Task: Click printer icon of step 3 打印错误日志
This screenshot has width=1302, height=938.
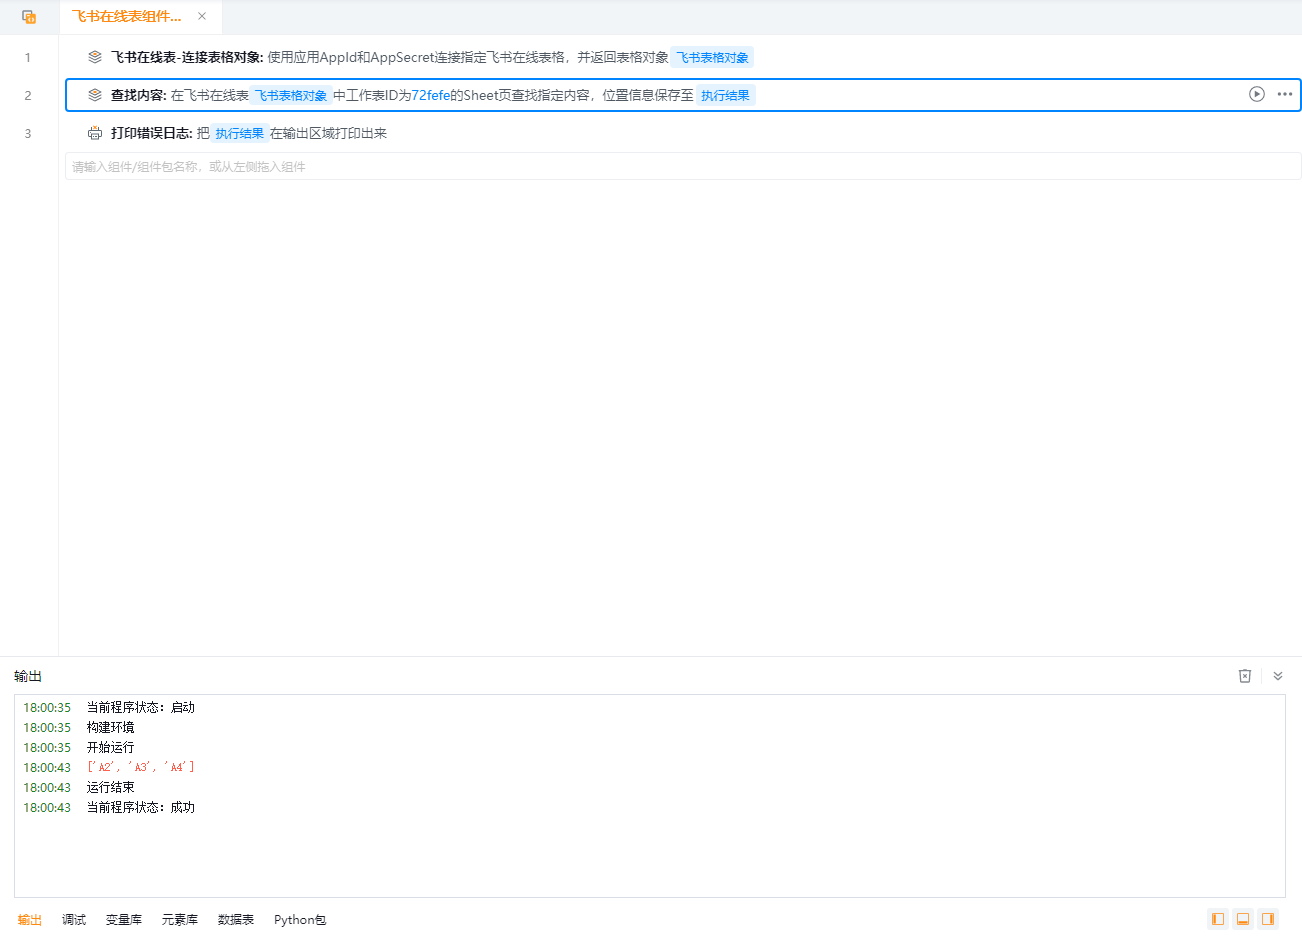Action: (x=95, y=133)
